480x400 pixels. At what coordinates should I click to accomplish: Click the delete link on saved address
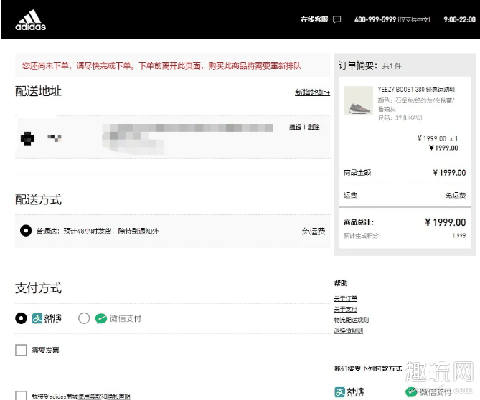[x=313, y=127]
